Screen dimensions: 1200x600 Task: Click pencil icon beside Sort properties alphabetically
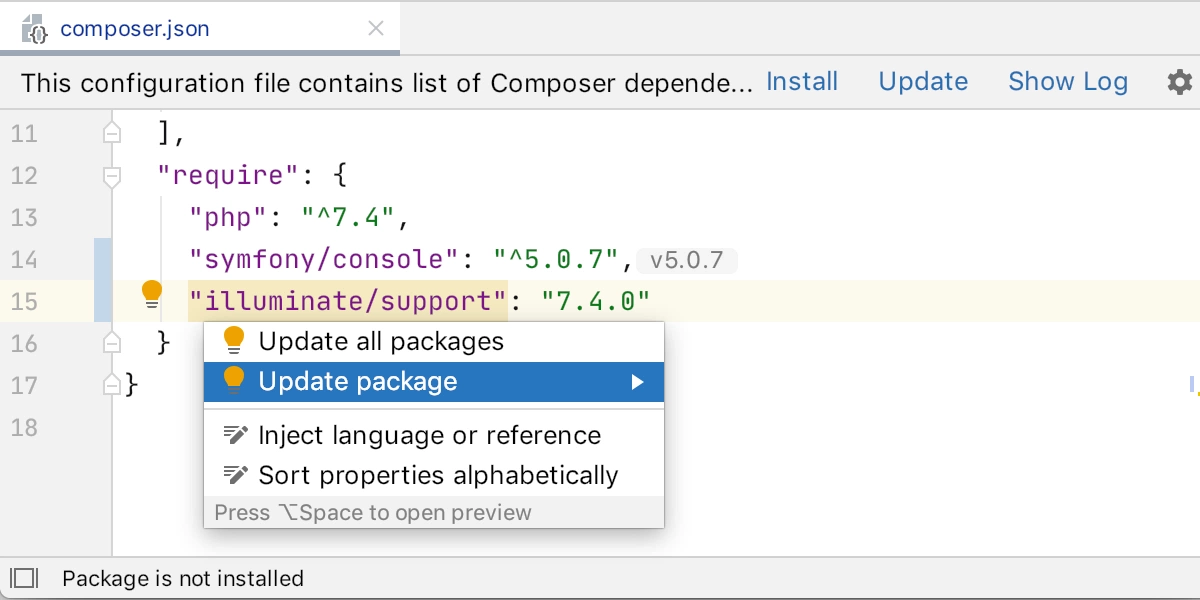pyautogui.click(x=235, y=474)
